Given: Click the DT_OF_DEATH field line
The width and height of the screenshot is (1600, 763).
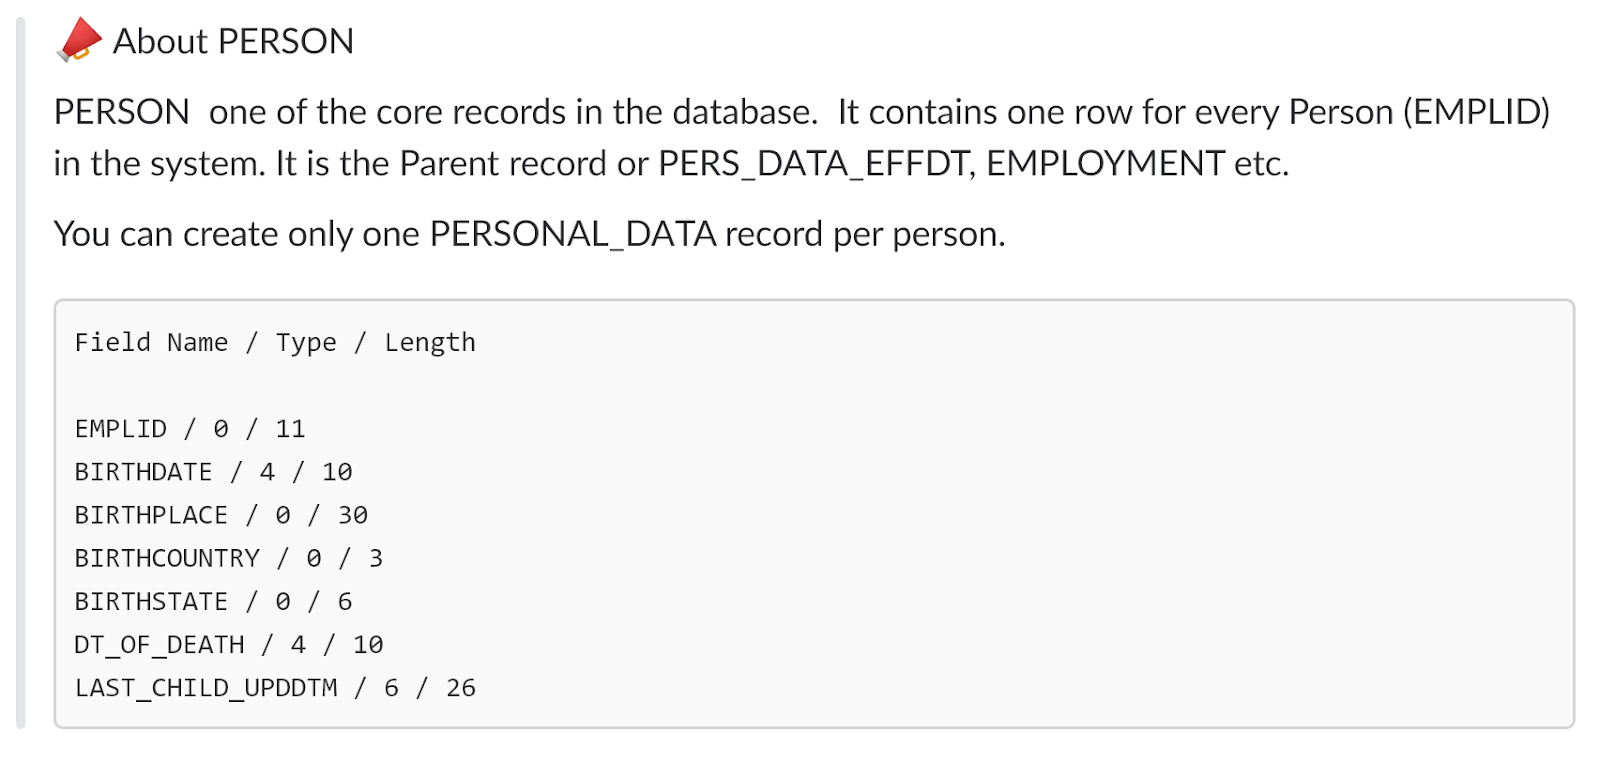Looking at the screenshot, I should (x=229, y=645).
